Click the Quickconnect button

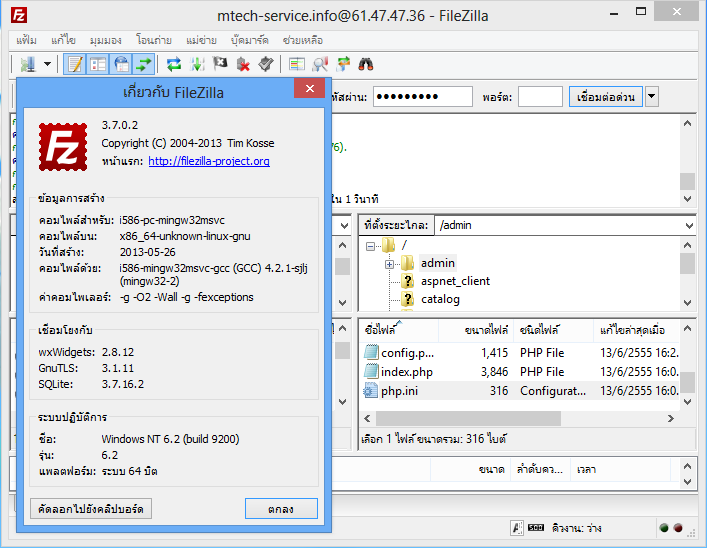[x=606, y=97]
